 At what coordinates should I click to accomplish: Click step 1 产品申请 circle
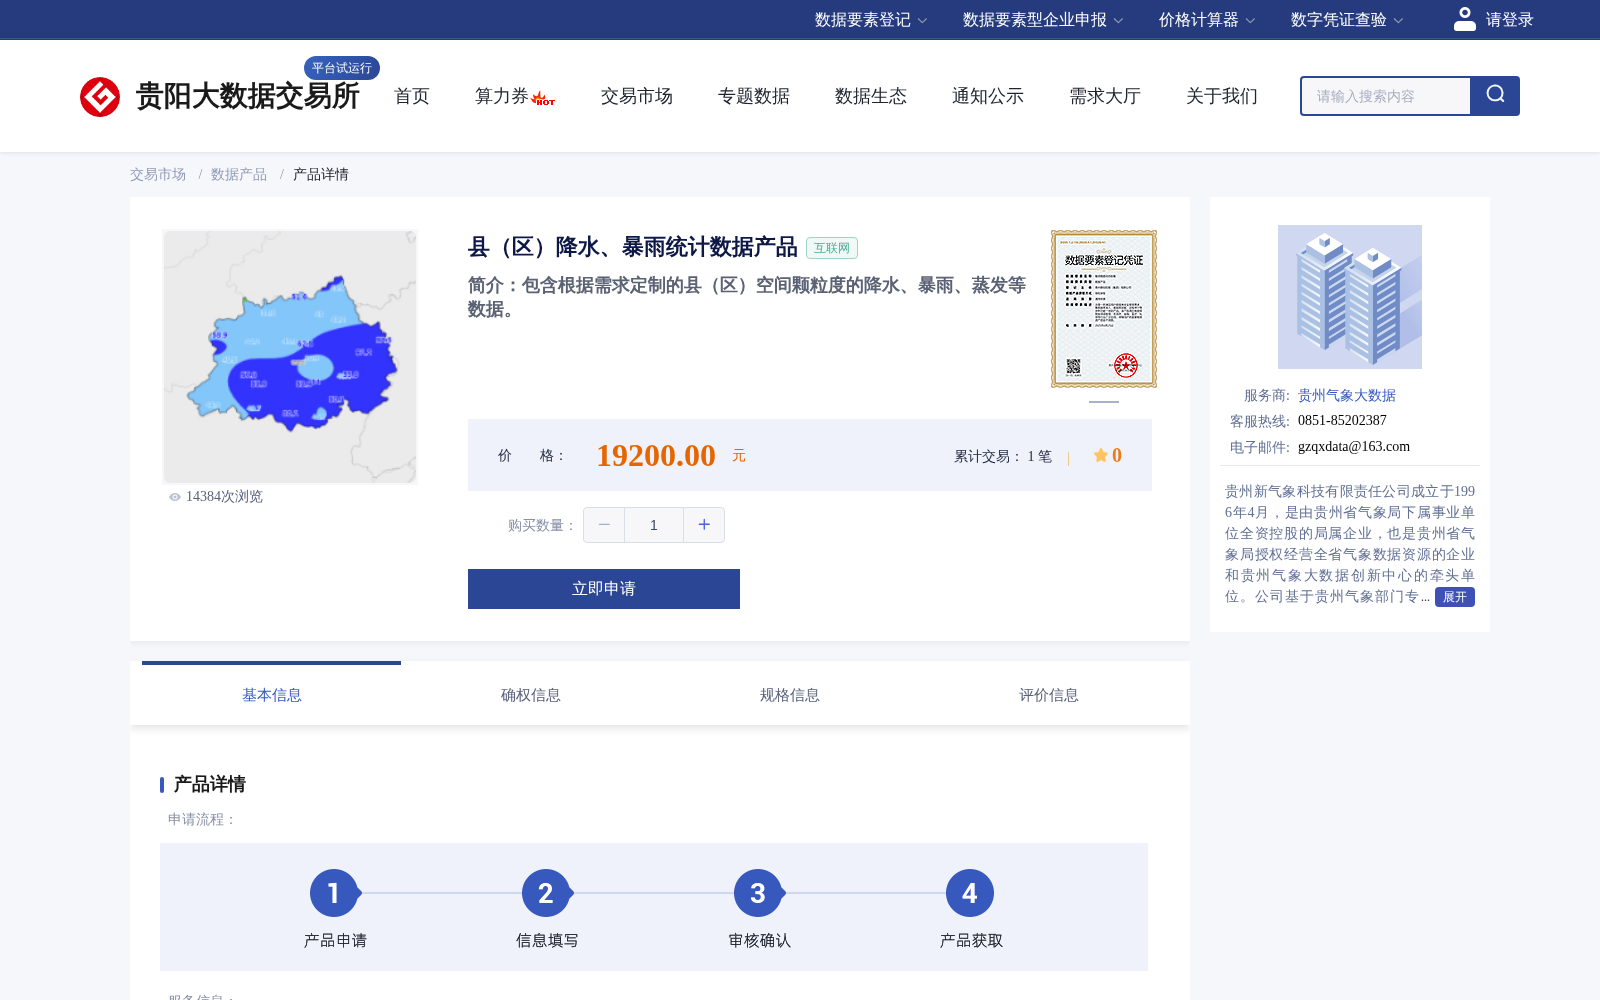pos(334,893)
